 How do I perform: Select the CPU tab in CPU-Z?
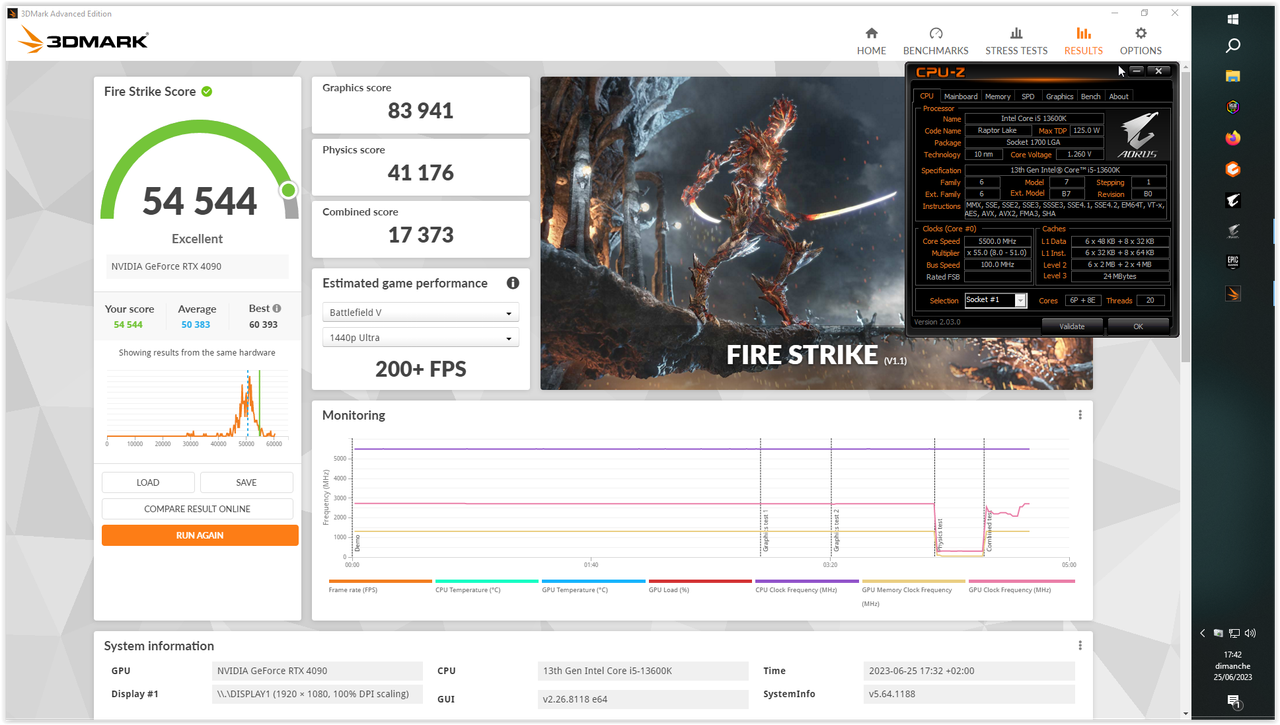pyautogui.click(x=926, y=96)
